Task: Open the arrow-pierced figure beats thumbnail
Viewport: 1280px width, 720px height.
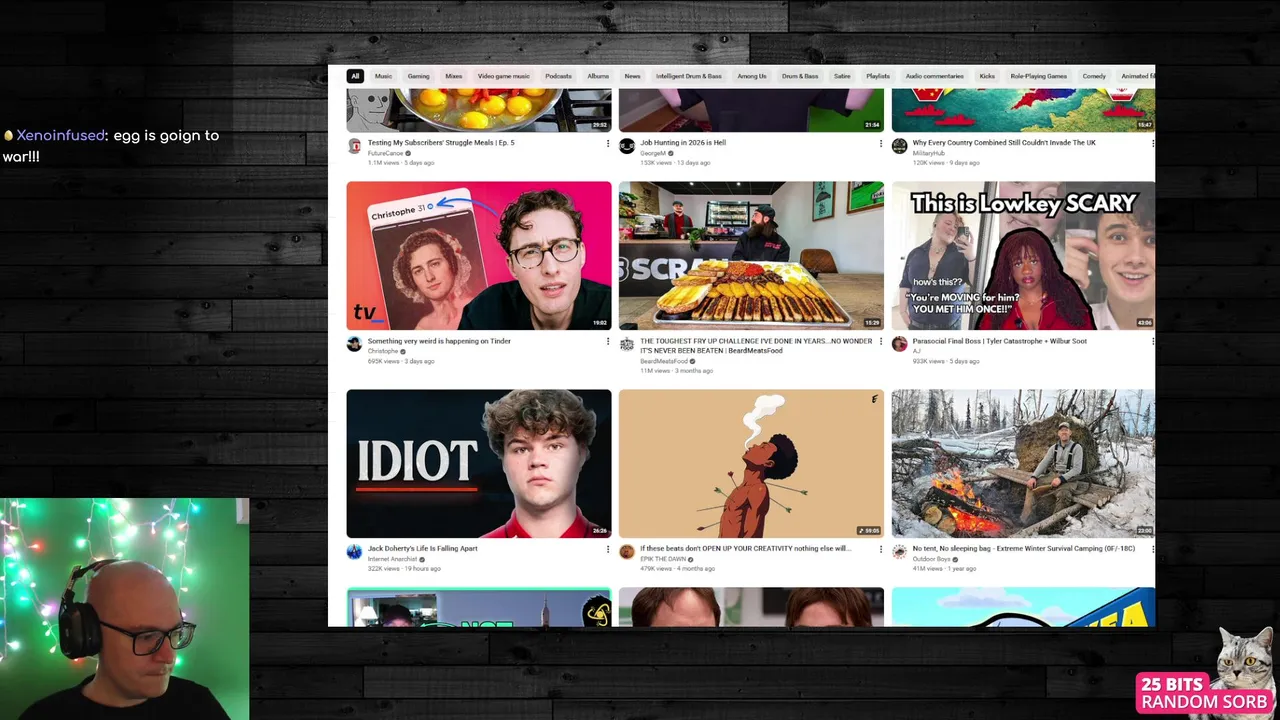Action: point(751,463)
